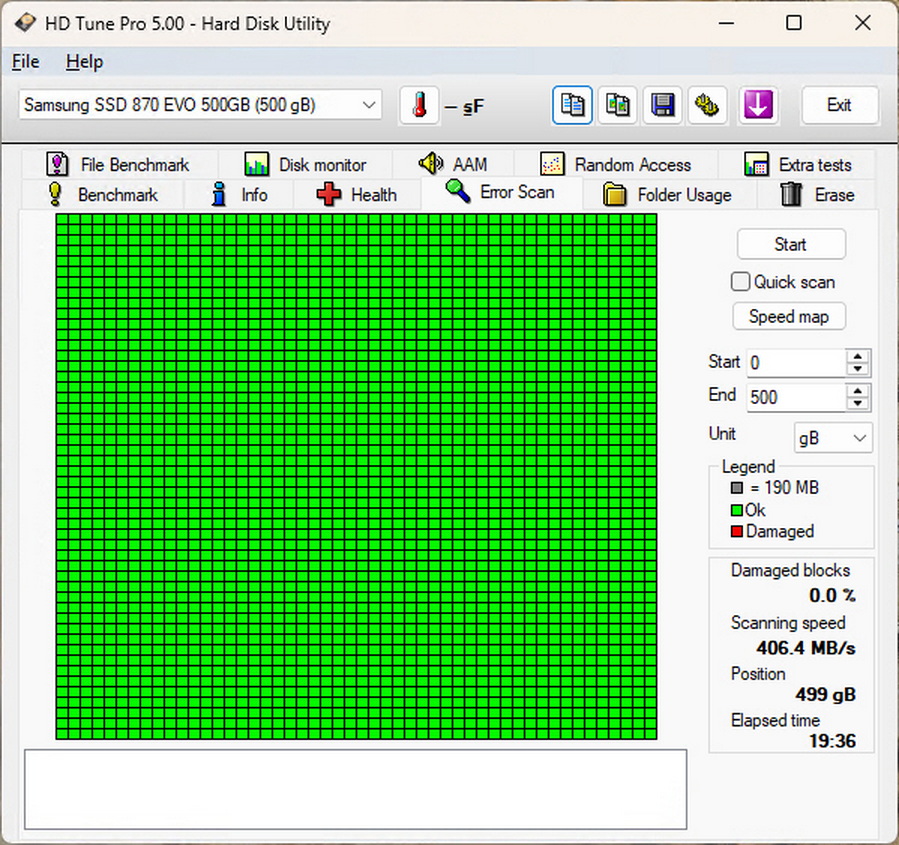Click the copy screenshot to clipboard icon

[x=618, y=105]
